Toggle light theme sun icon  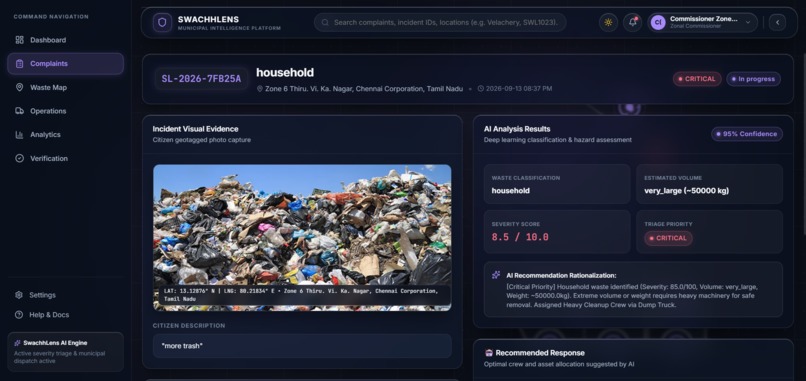608,23
